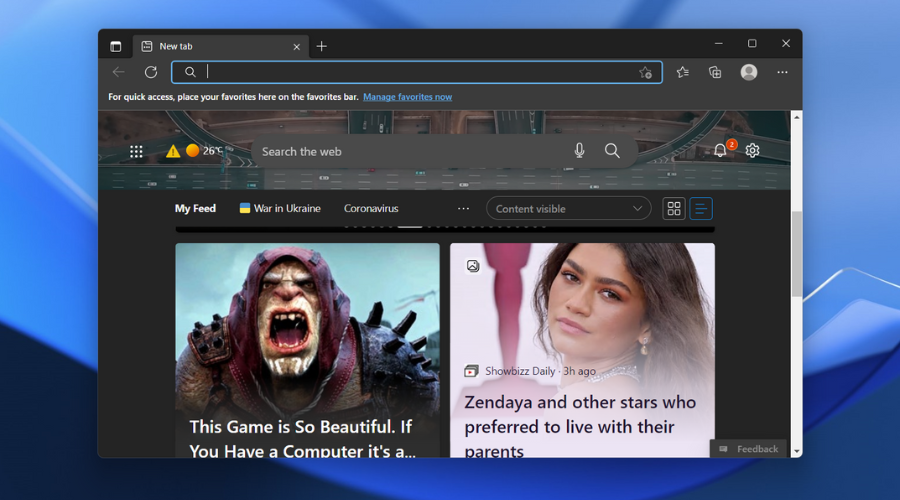Open the Settings and more ellipsis menu
The width and height of the screenshot is (900, 500).
pyautogui.click(x=782, y=72)
